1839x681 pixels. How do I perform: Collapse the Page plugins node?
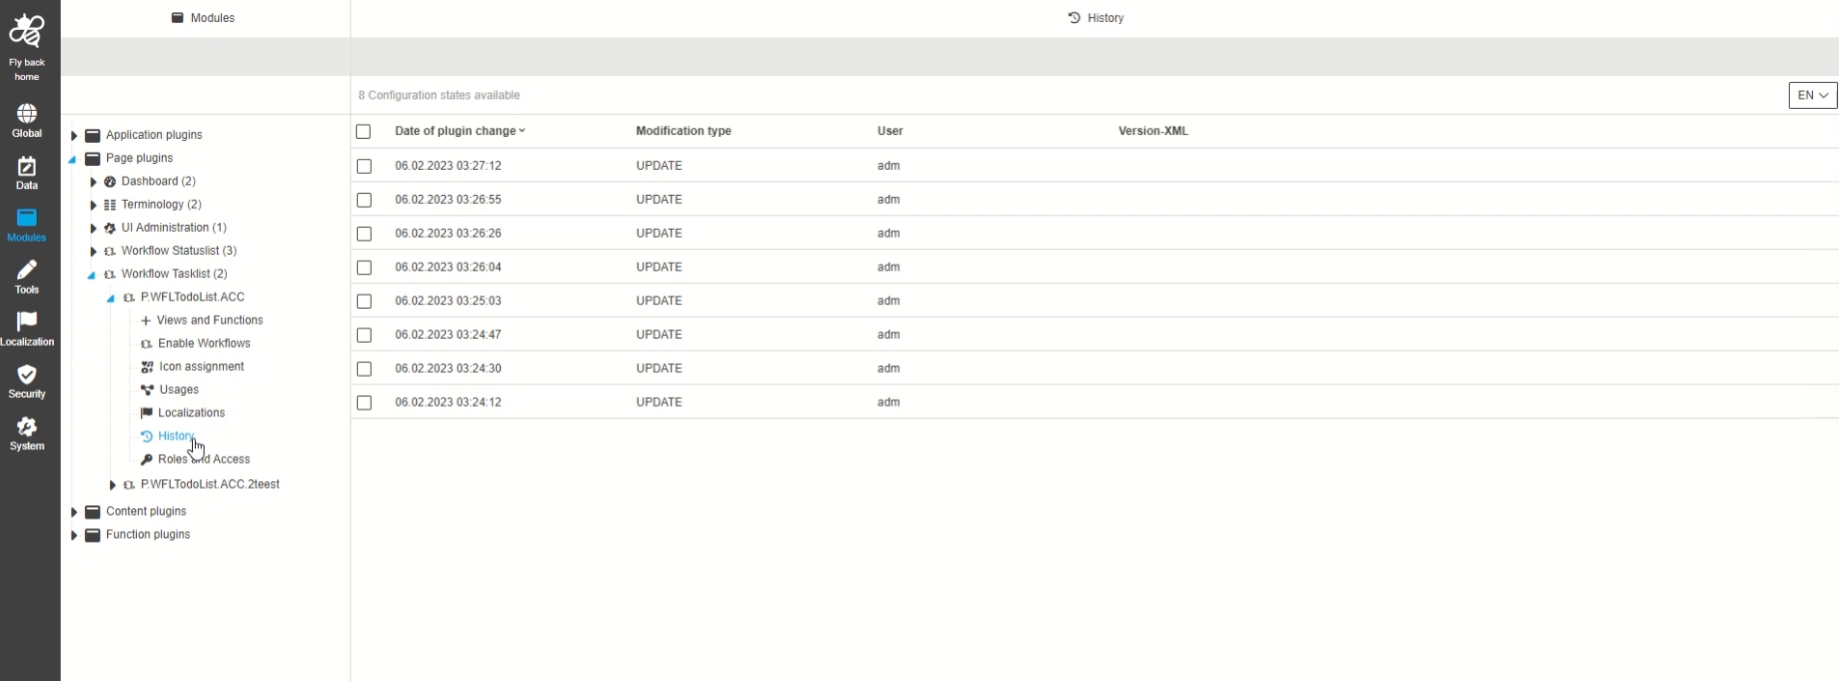72,159
